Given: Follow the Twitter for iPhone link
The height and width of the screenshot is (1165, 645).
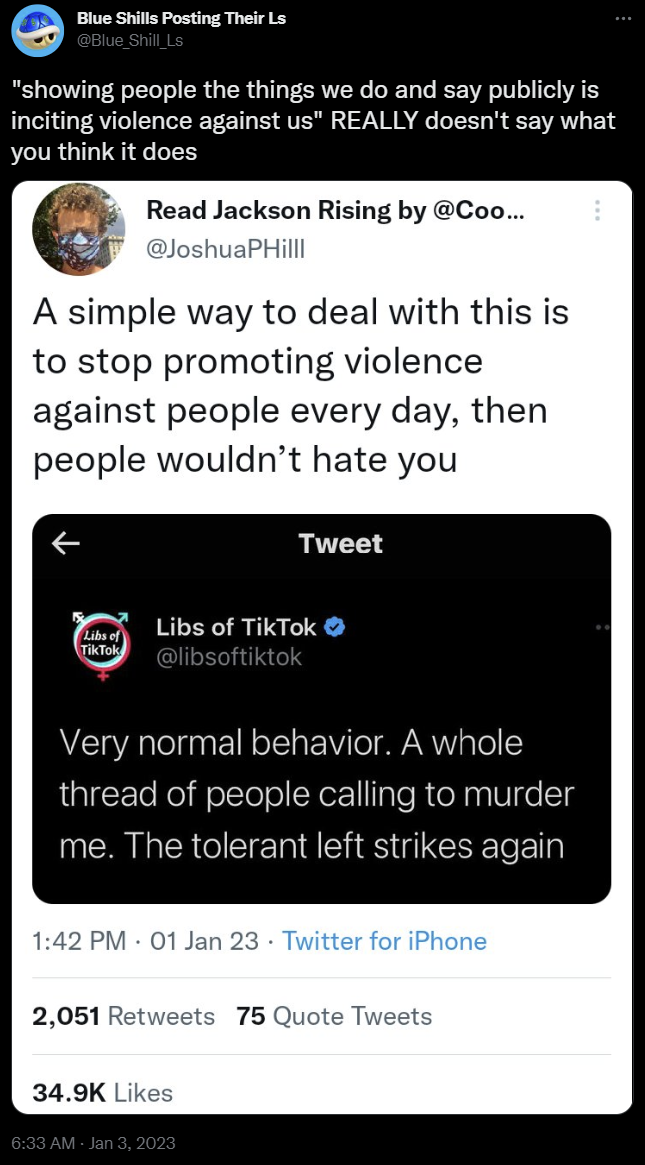Looking at the screenshot, I should tap(384, 941).
